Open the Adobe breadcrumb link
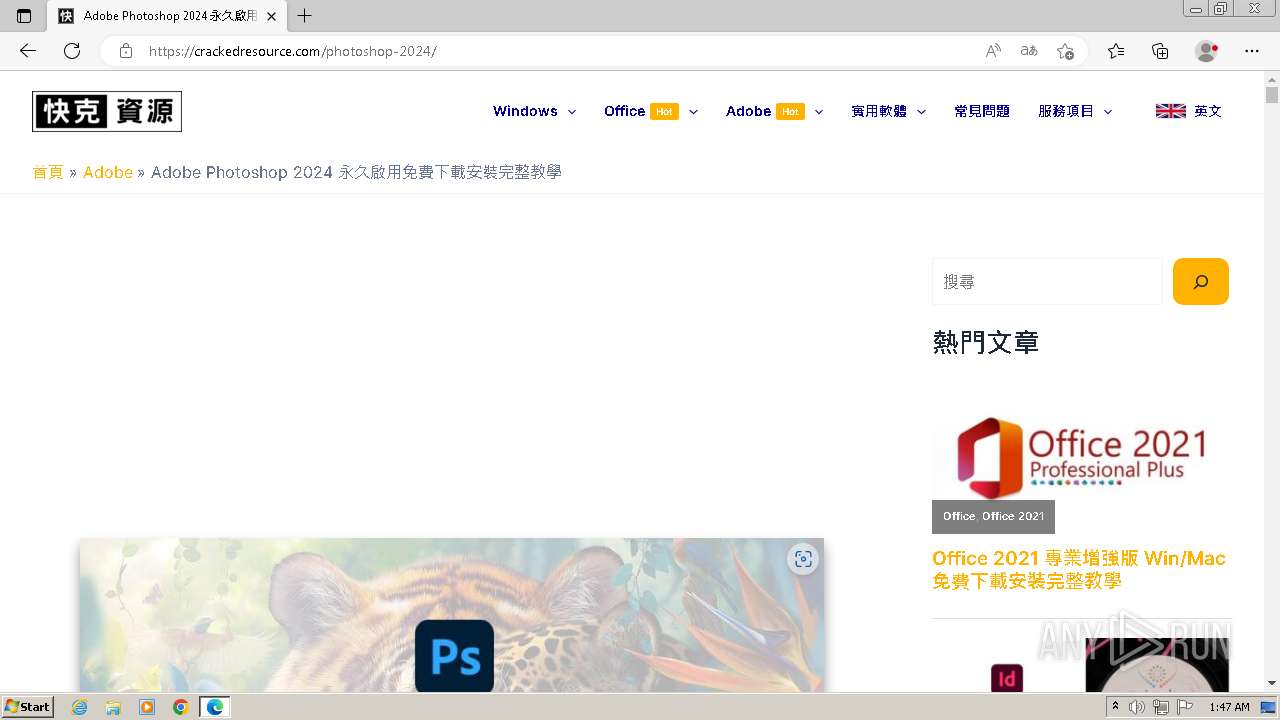 [x=108, y=172]
